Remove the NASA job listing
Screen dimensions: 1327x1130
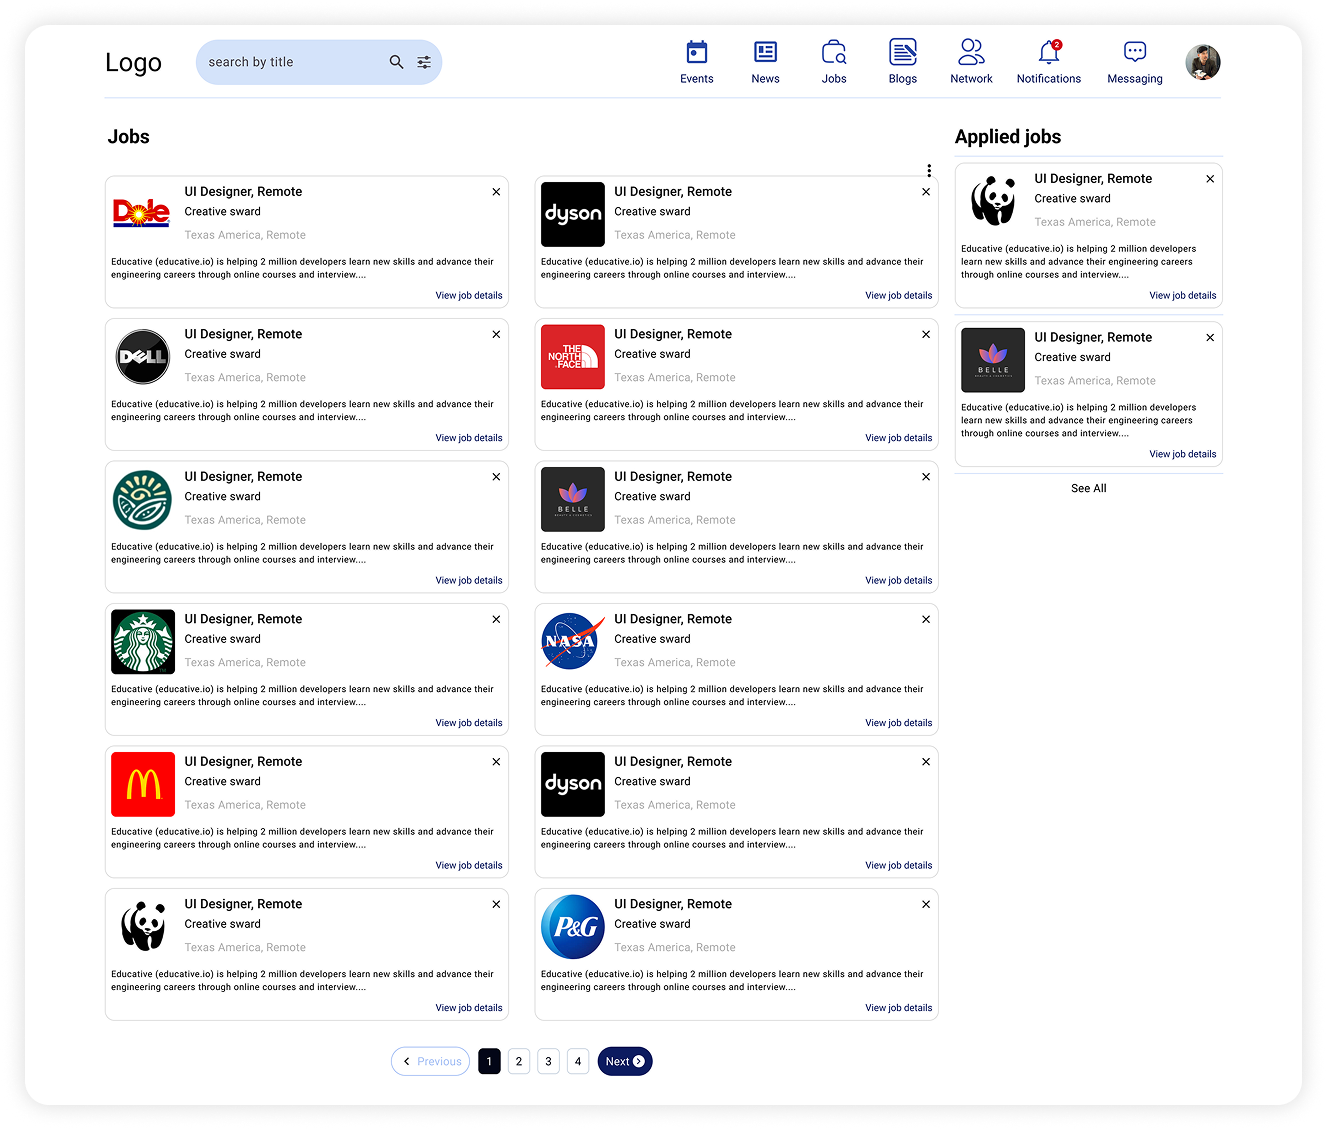click(925, 619)
